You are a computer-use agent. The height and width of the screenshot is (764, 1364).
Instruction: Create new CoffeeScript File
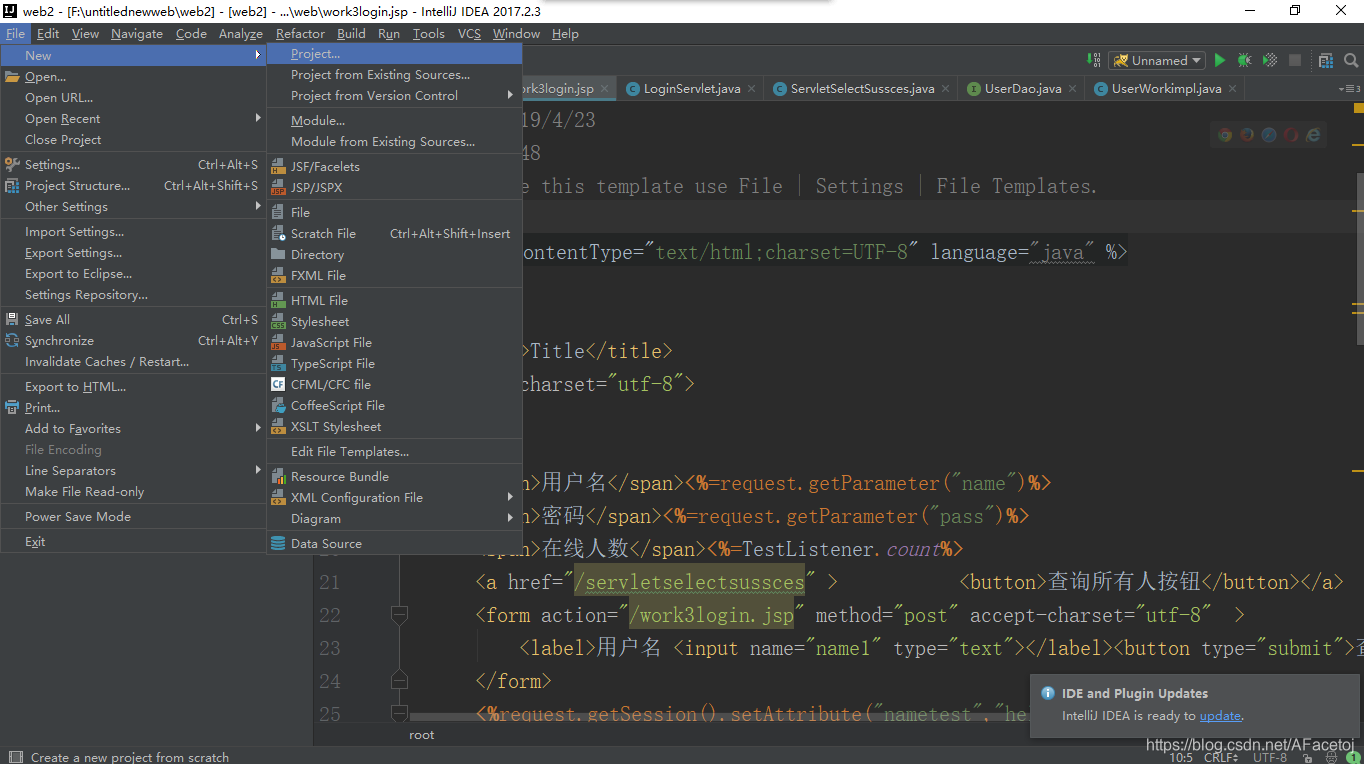pos(395,406)
